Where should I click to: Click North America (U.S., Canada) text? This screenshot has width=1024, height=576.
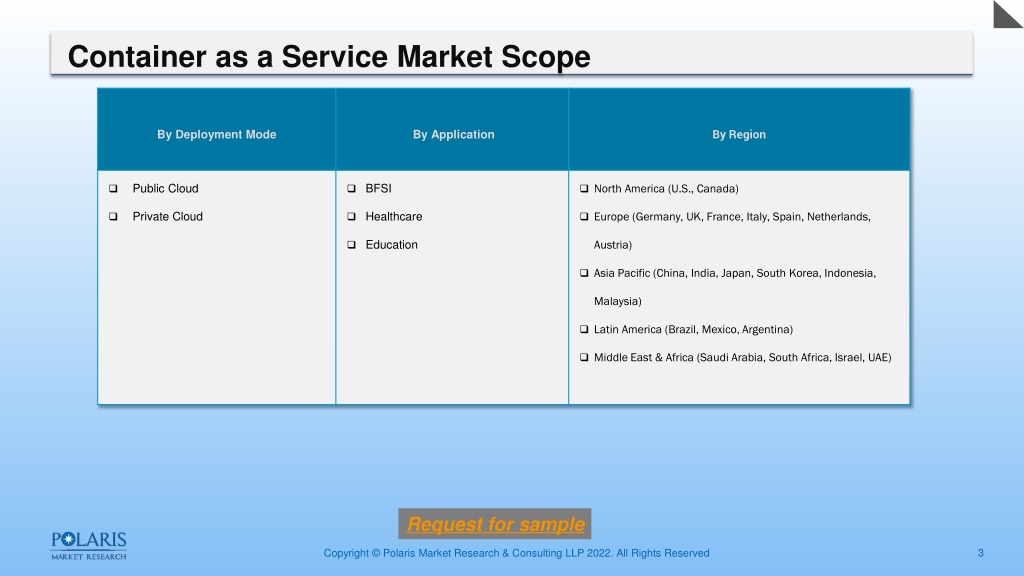pyautogui.click(x=666, y=189)
